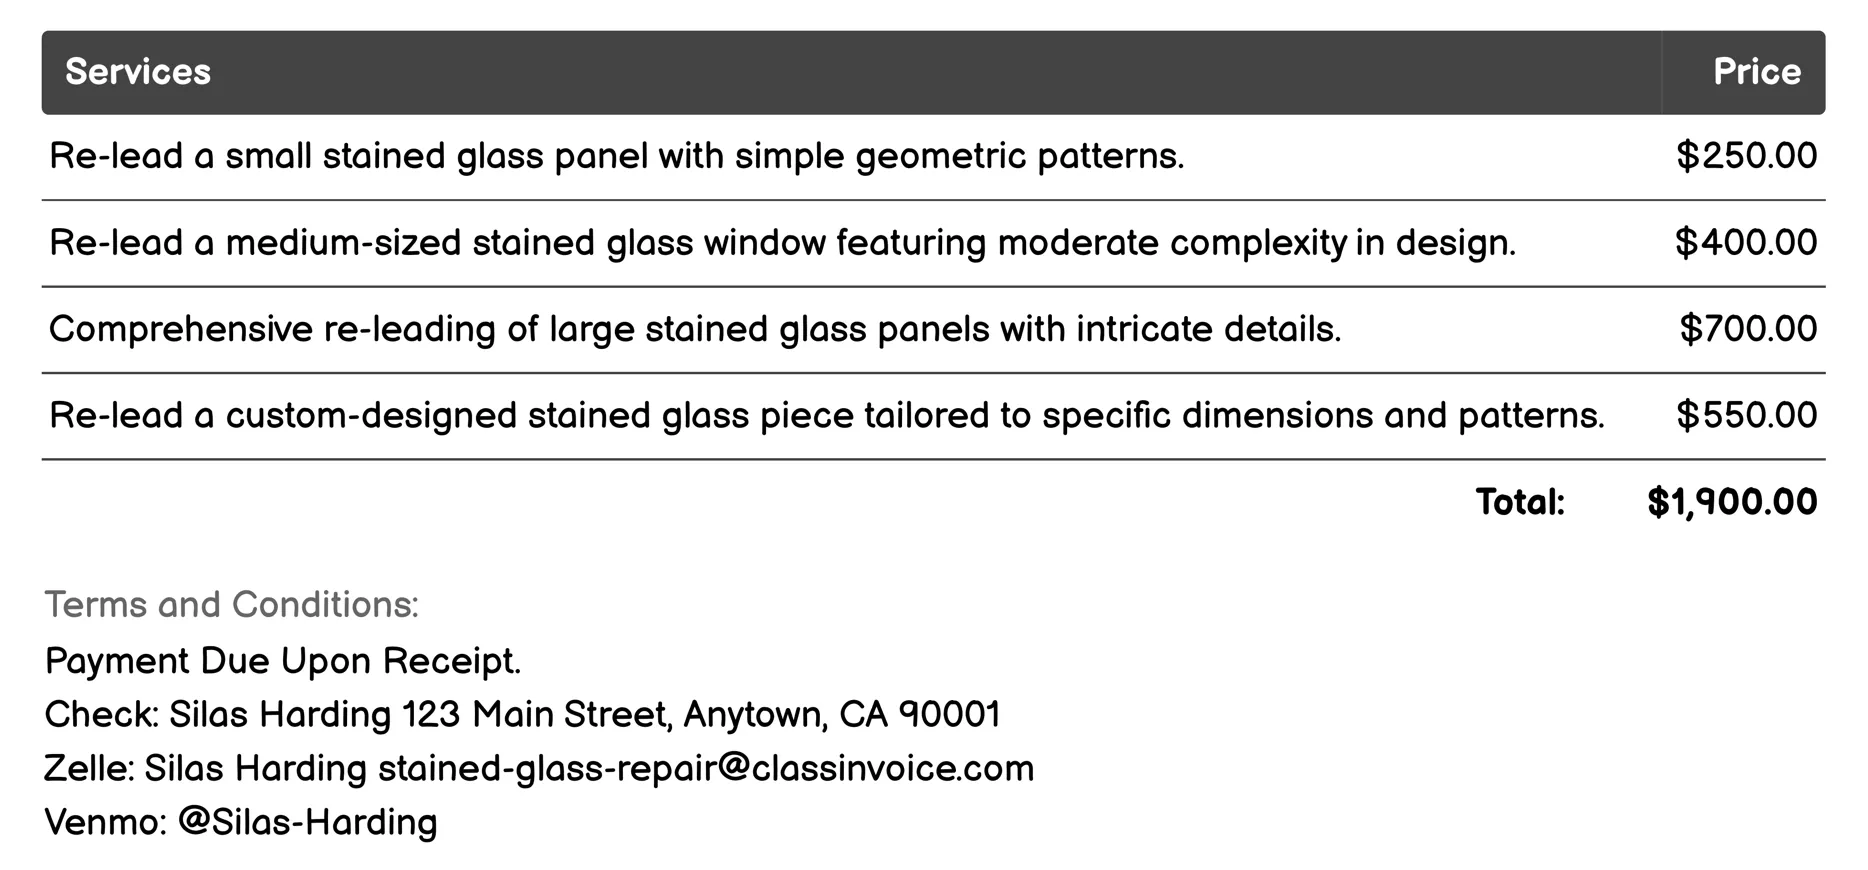Click the $550.00 price
This screenshot has width=1868, height=870.
(1746, 416)
